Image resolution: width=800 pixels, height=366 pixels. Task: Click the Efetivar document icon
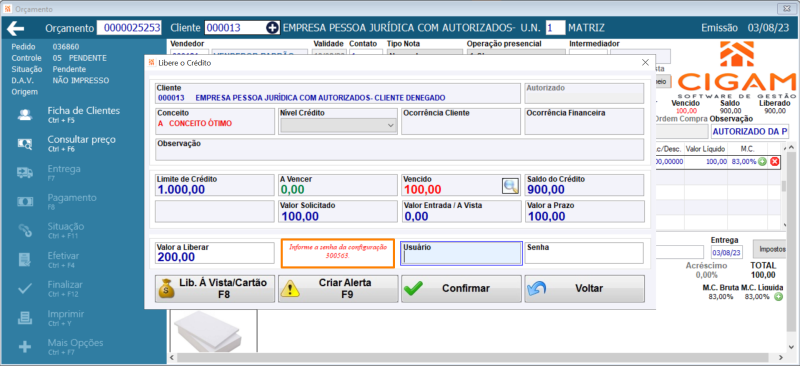tap(25, 259)
